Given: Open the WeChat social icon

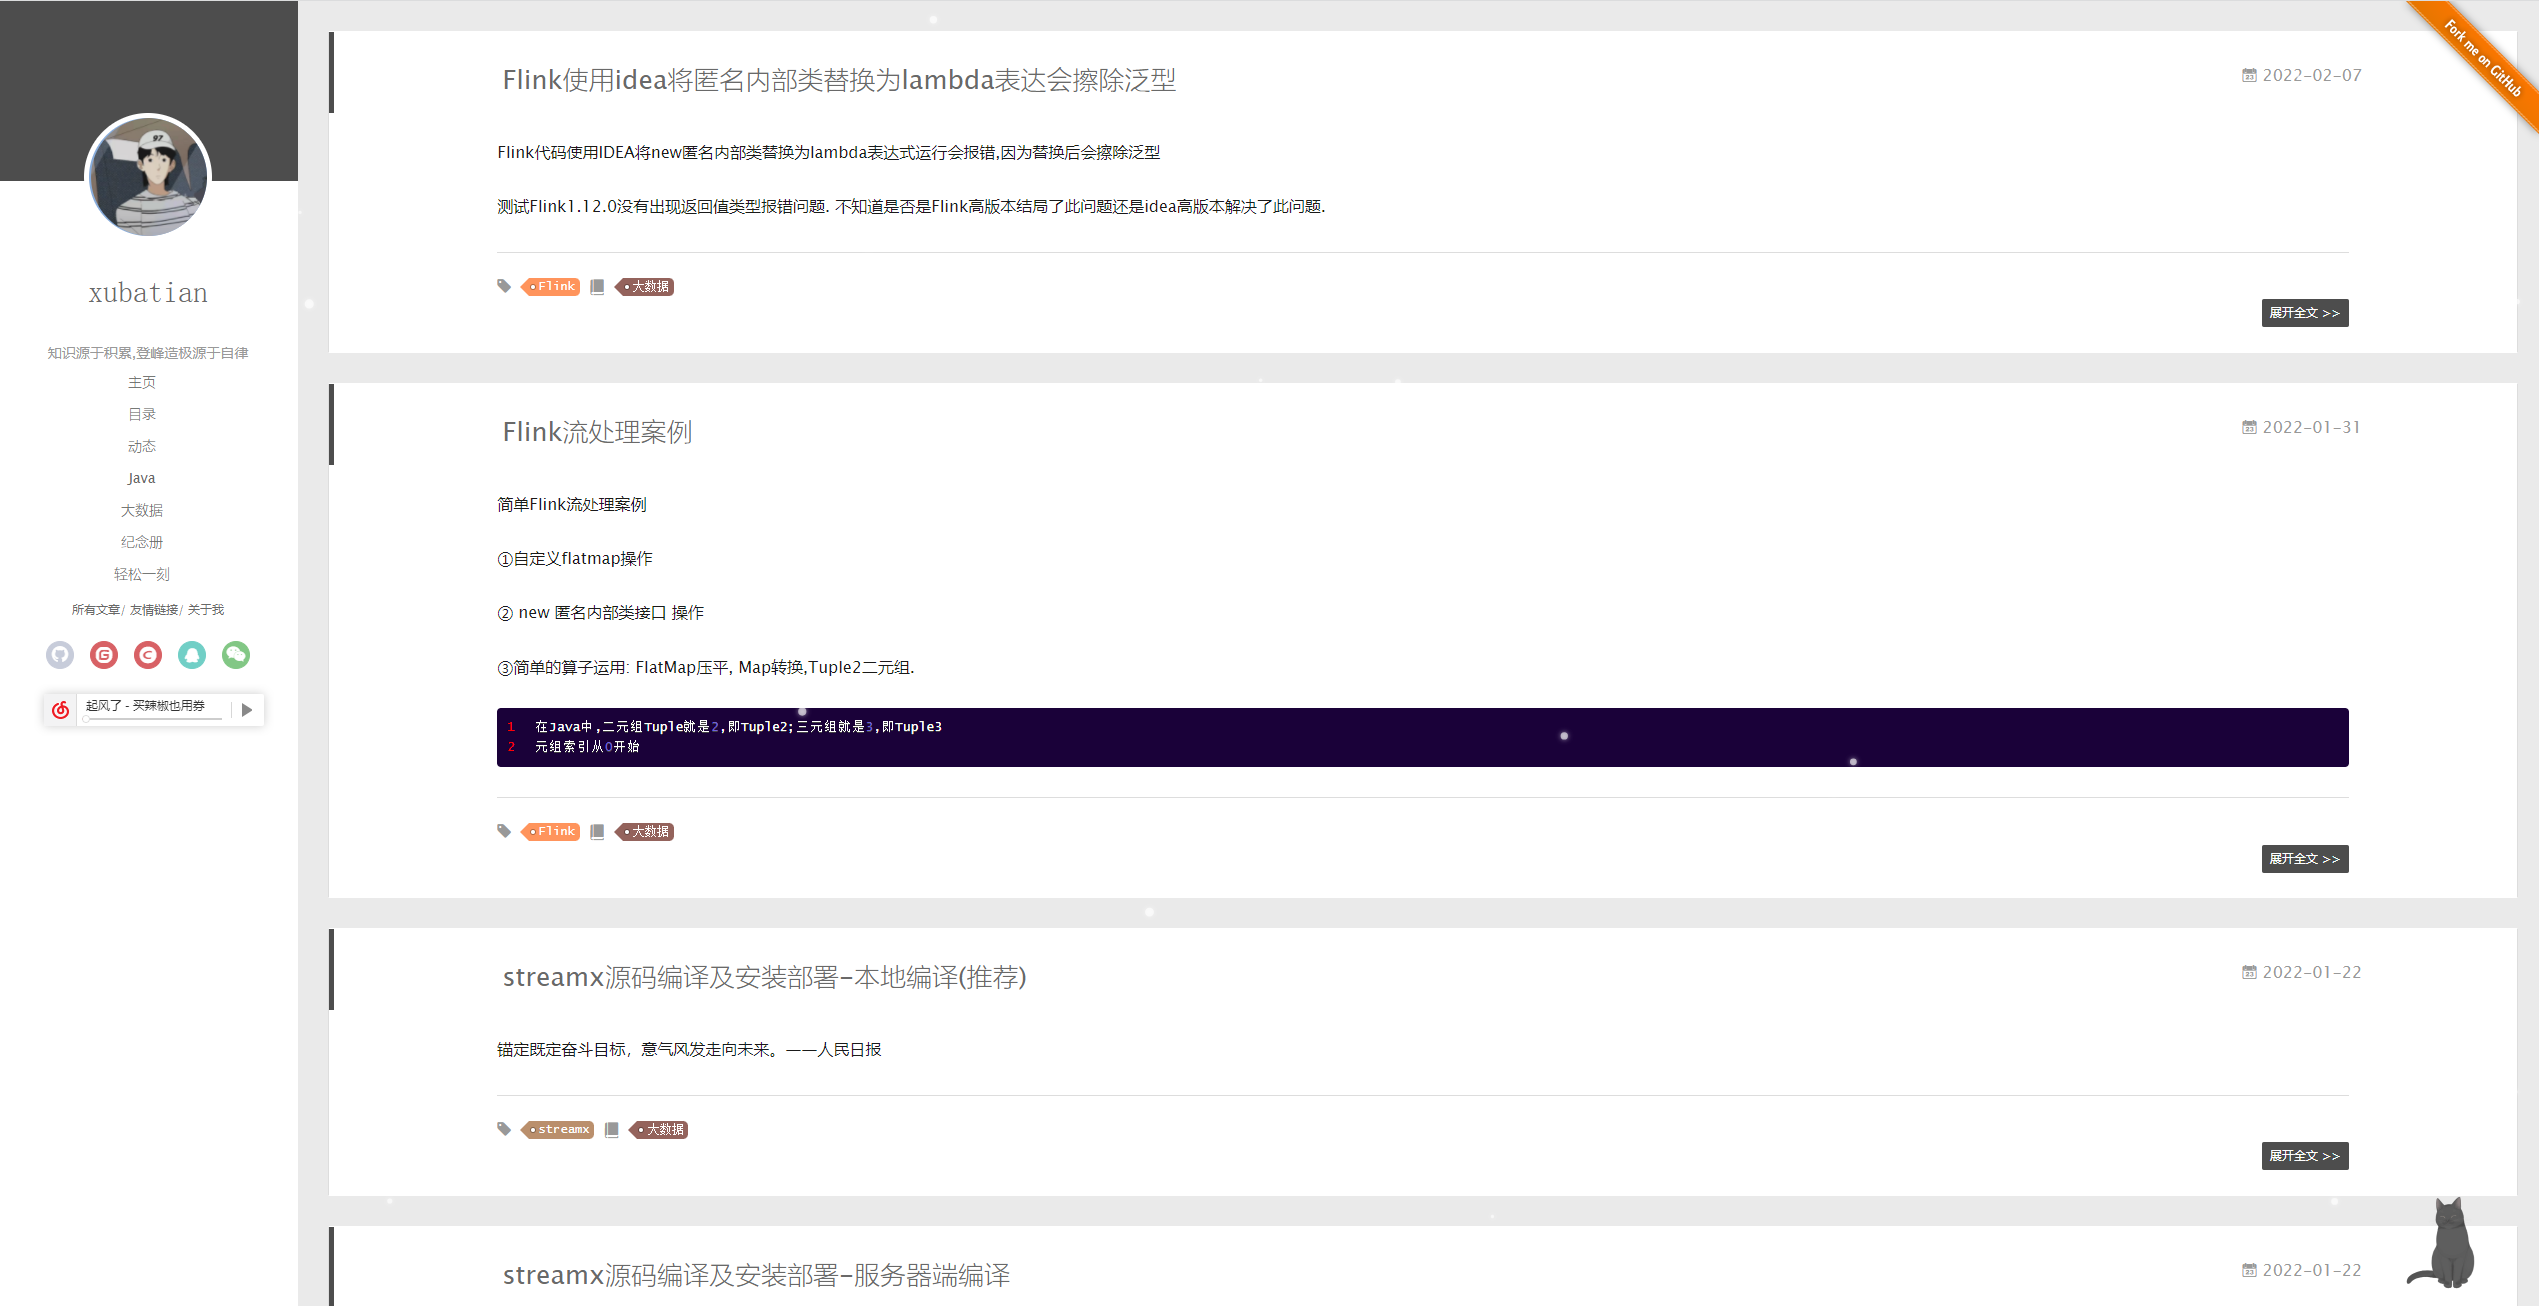Looking at the screenshot, I should 236,655.
